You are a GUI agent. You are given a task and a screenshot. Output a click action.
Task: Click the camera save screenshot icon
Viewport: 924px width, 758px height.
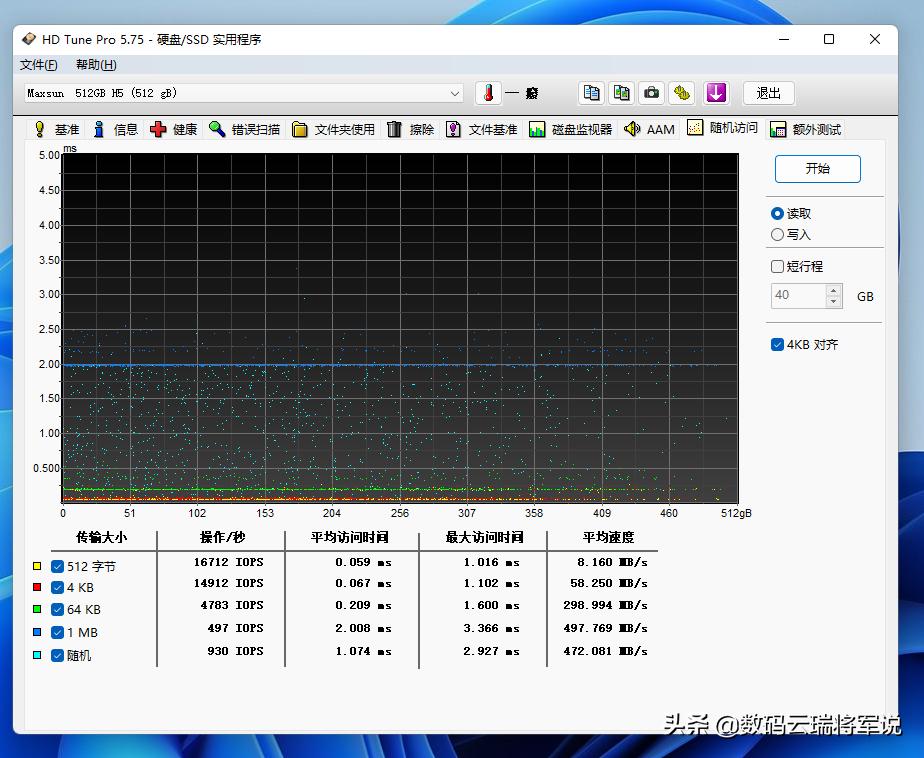coord(651,93)
